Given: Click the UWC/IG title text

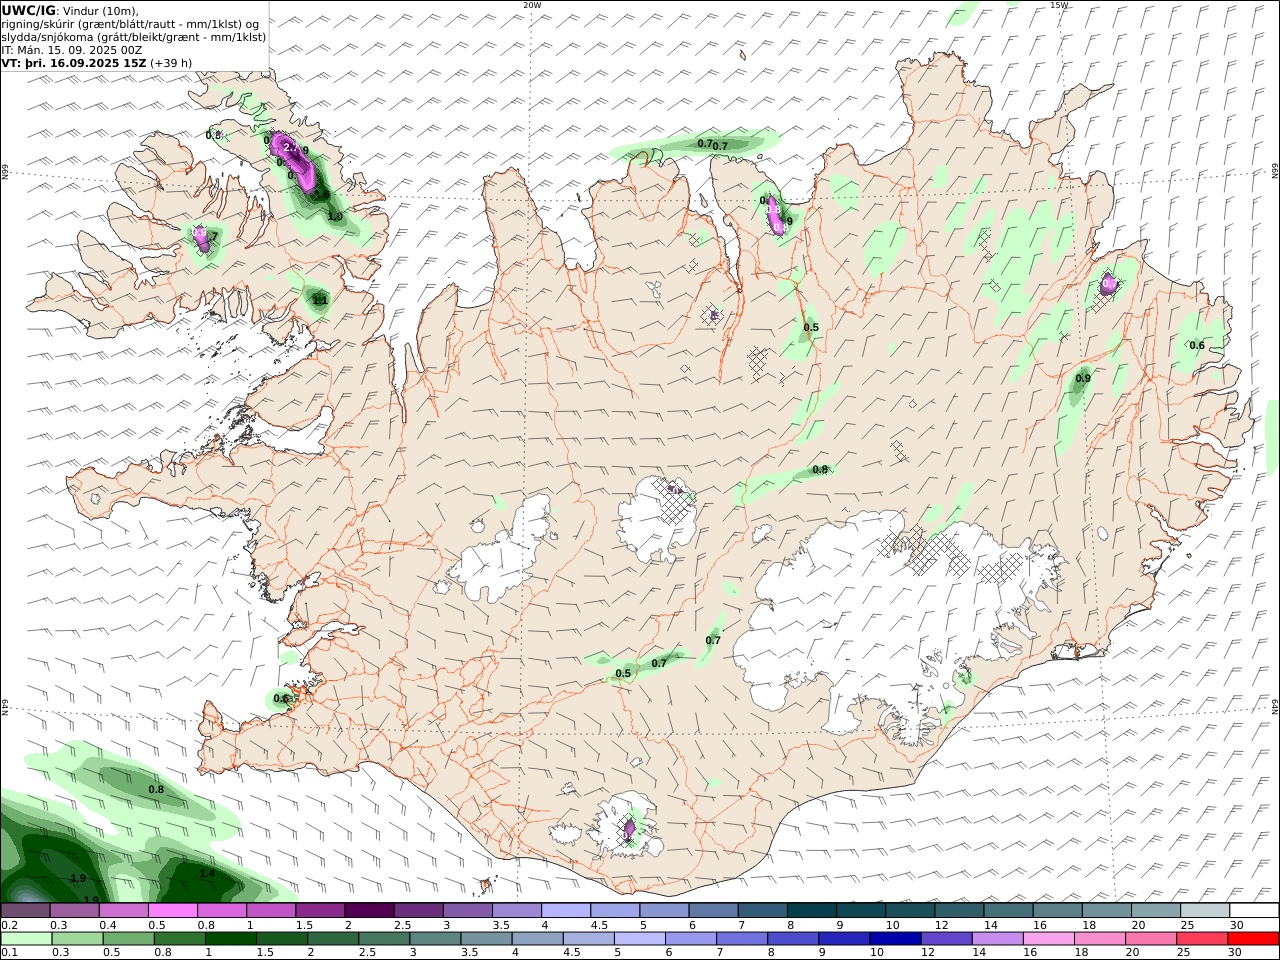Looking at the screenshot, I should (x=29, y=10).
